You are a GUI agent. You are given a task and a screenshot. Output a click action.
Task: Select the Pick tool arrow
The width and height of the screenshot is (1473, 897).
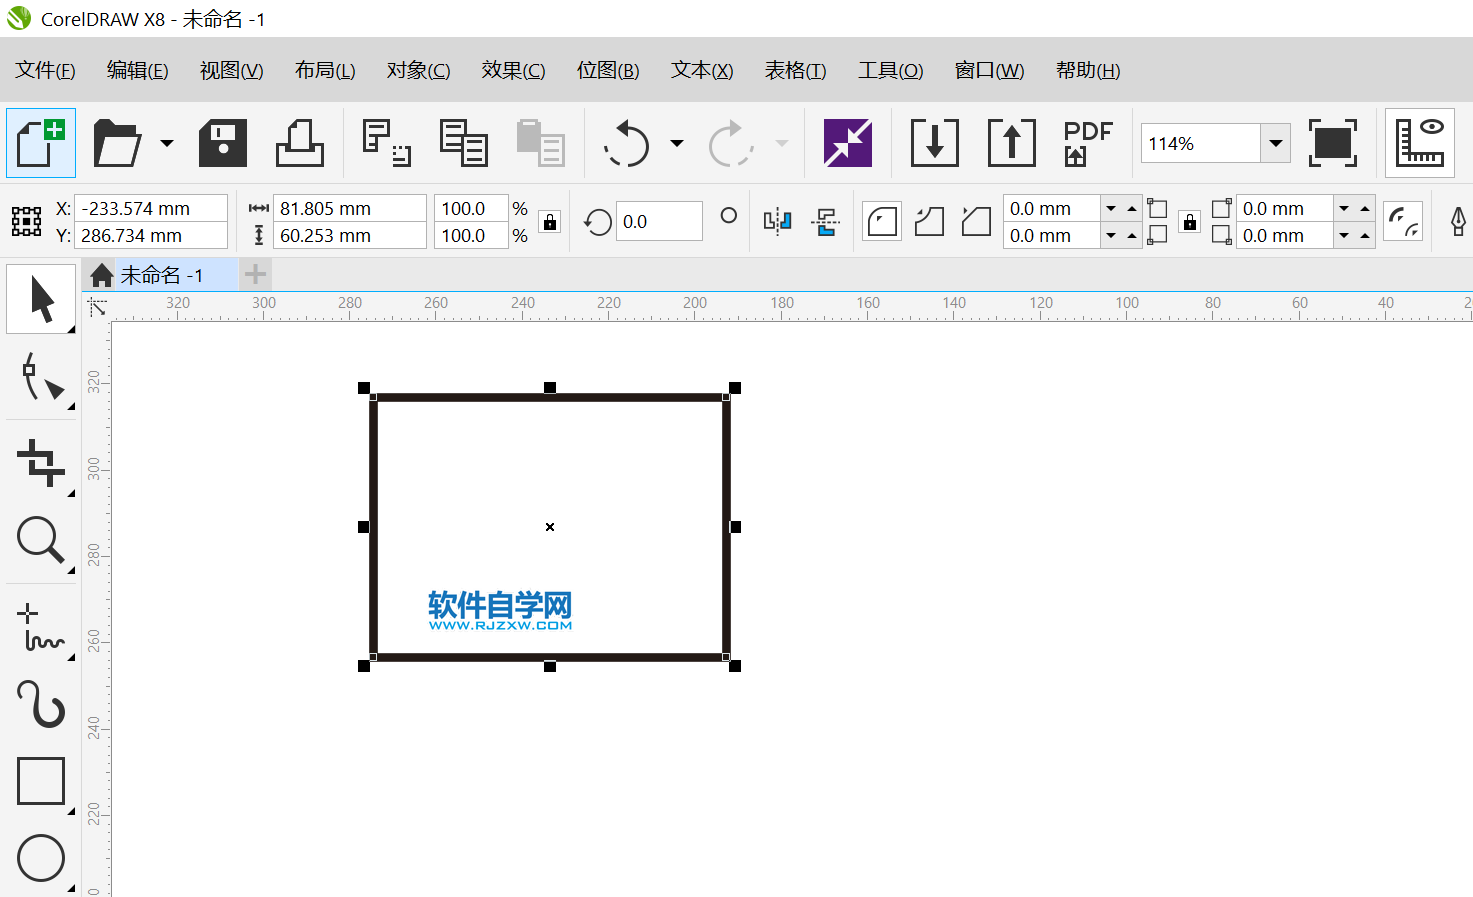[x=41, y=299]
